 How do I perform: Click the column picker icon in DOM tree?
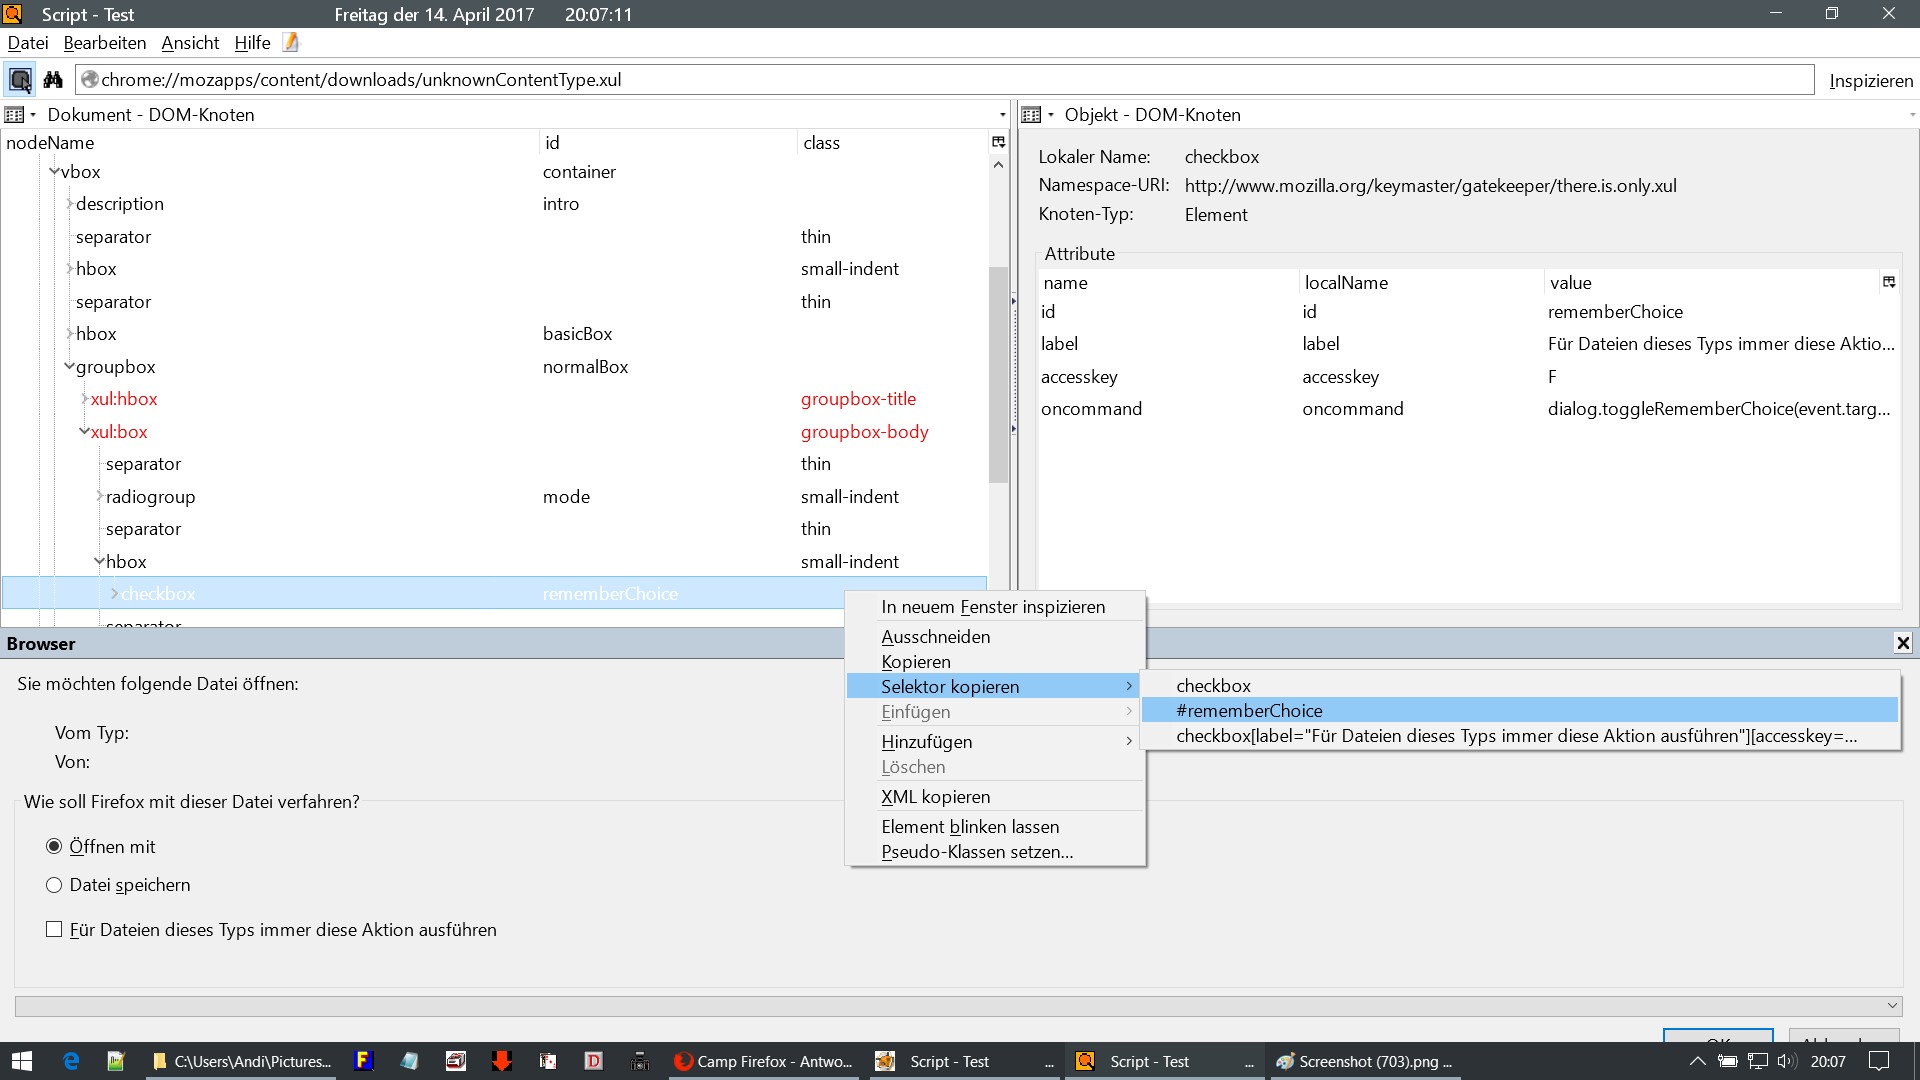[998, 142]
